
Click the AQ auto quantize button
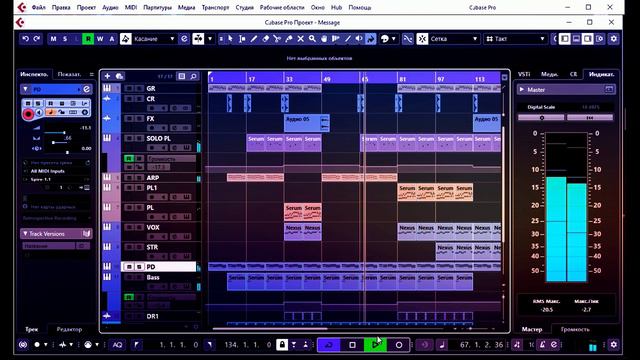(117, 345)
